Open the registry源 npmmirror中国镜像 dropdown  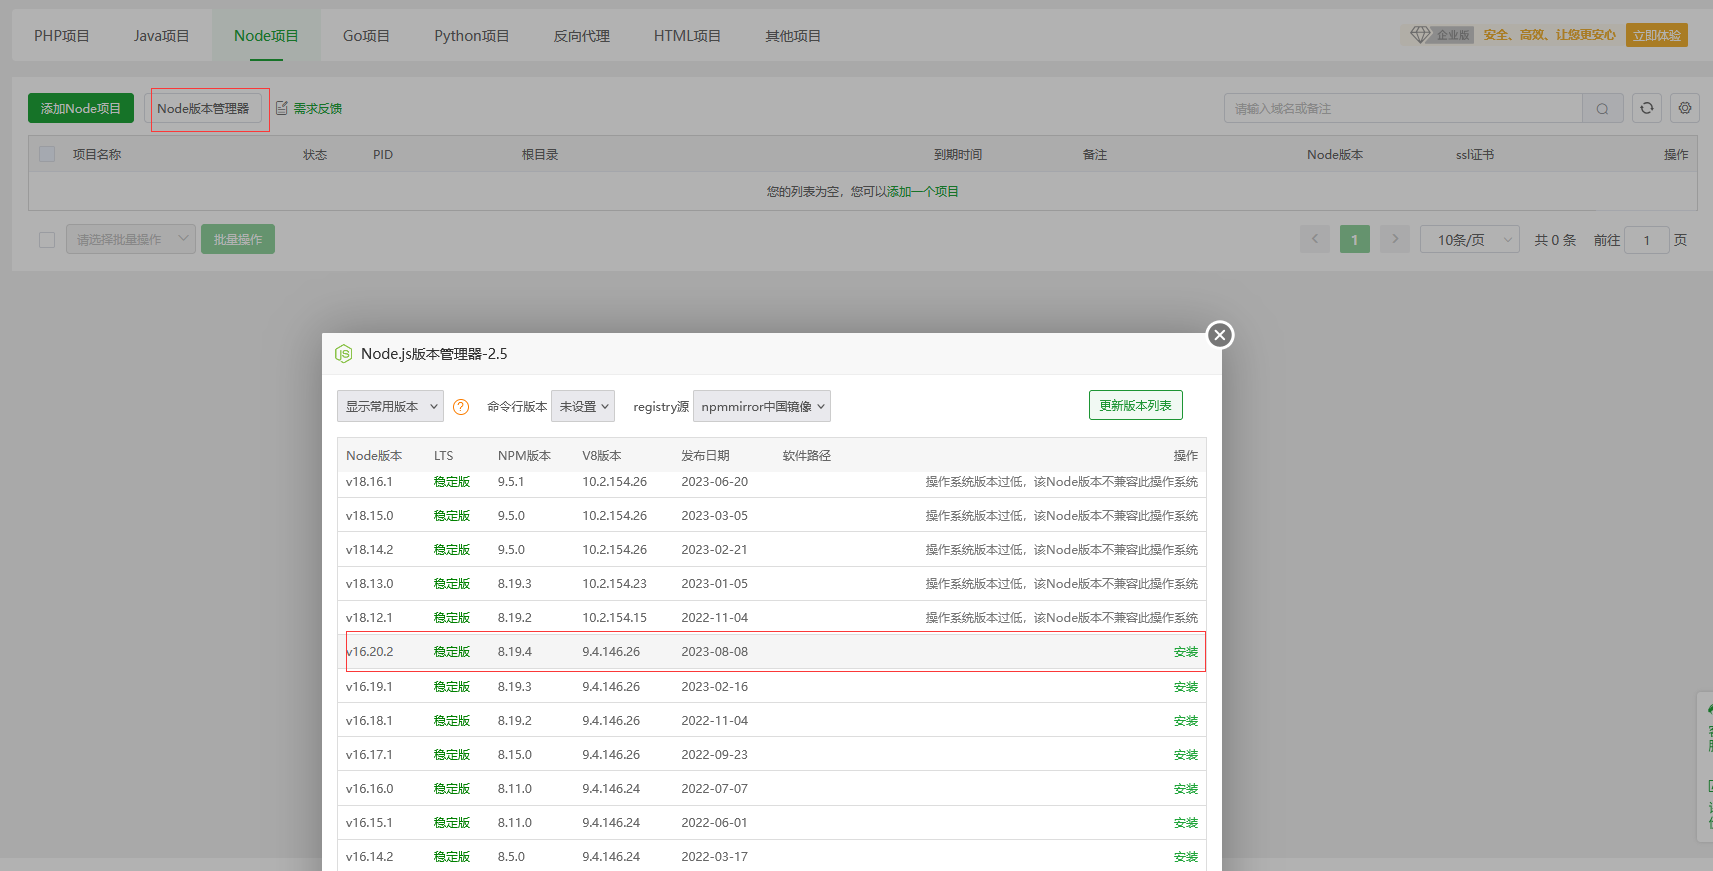pos(762,406)
